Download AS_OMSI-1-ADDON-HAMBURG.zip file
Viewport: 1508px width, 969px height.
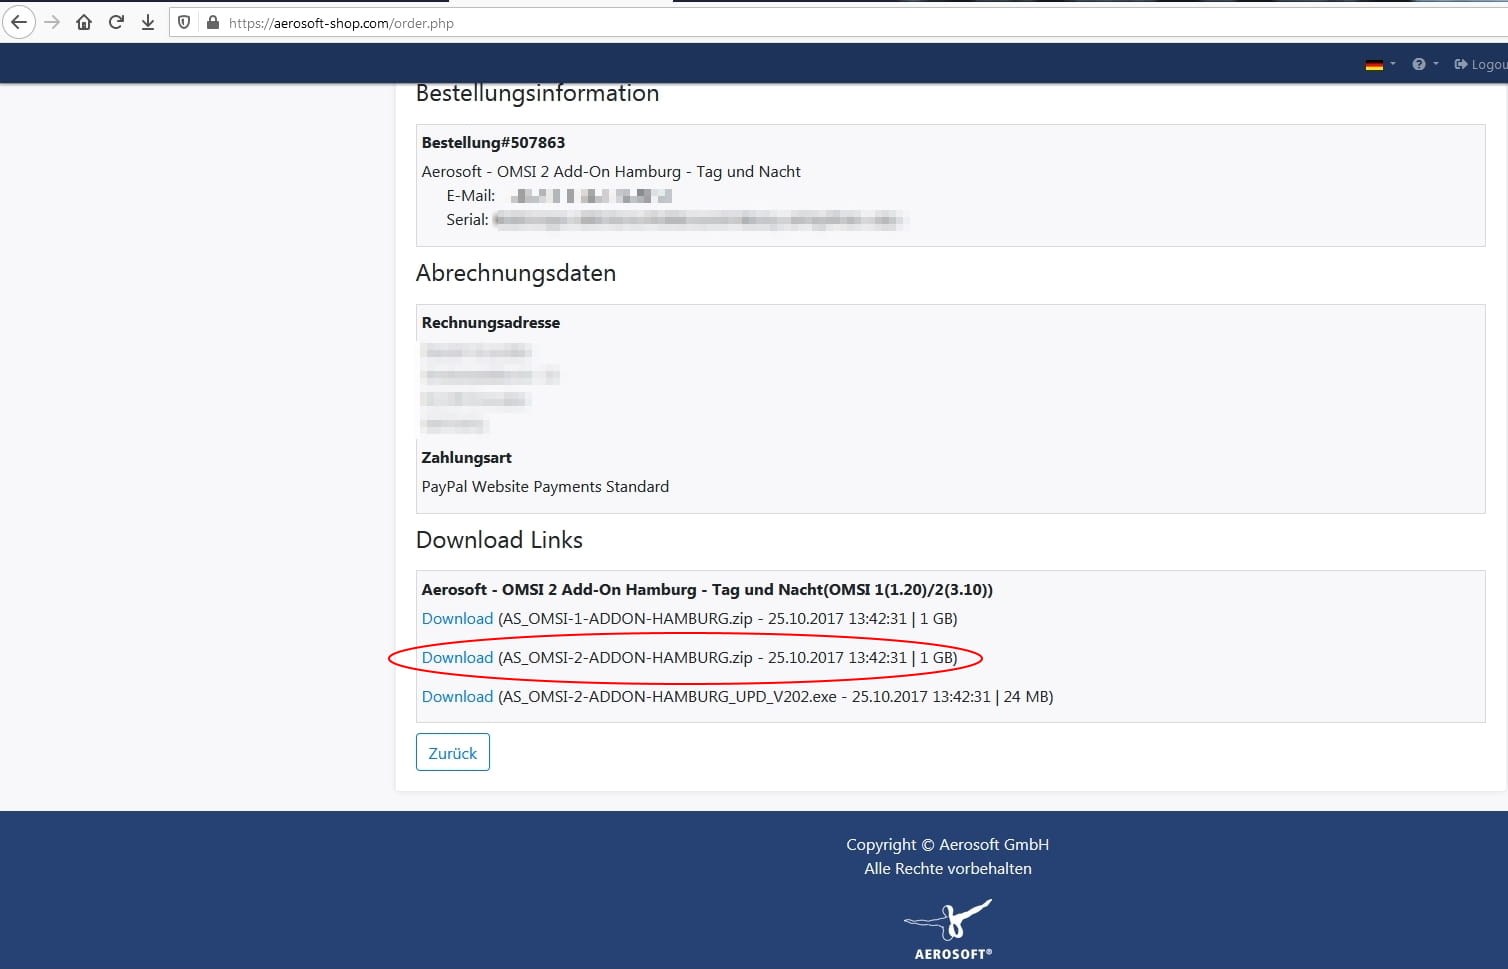(x=457, y=618)
